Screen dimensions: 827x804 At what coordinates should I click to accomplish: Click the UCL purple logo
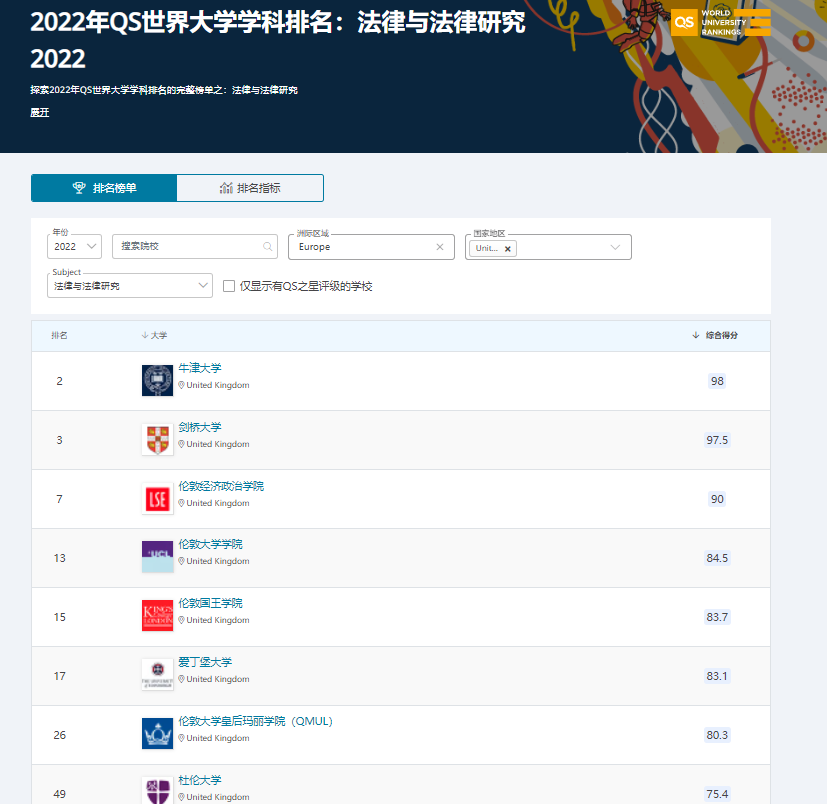(x=157, y=557)
